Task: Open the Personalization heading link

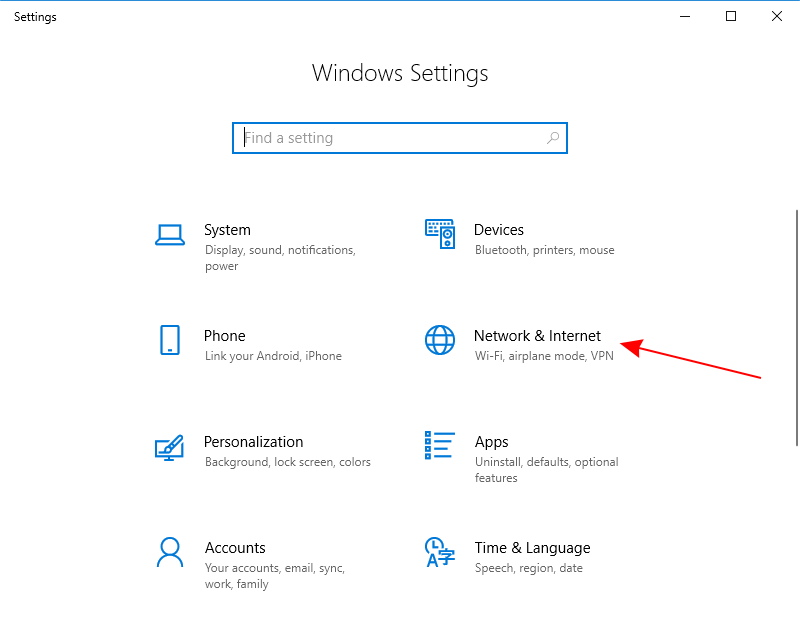Action: pos(253,442)
